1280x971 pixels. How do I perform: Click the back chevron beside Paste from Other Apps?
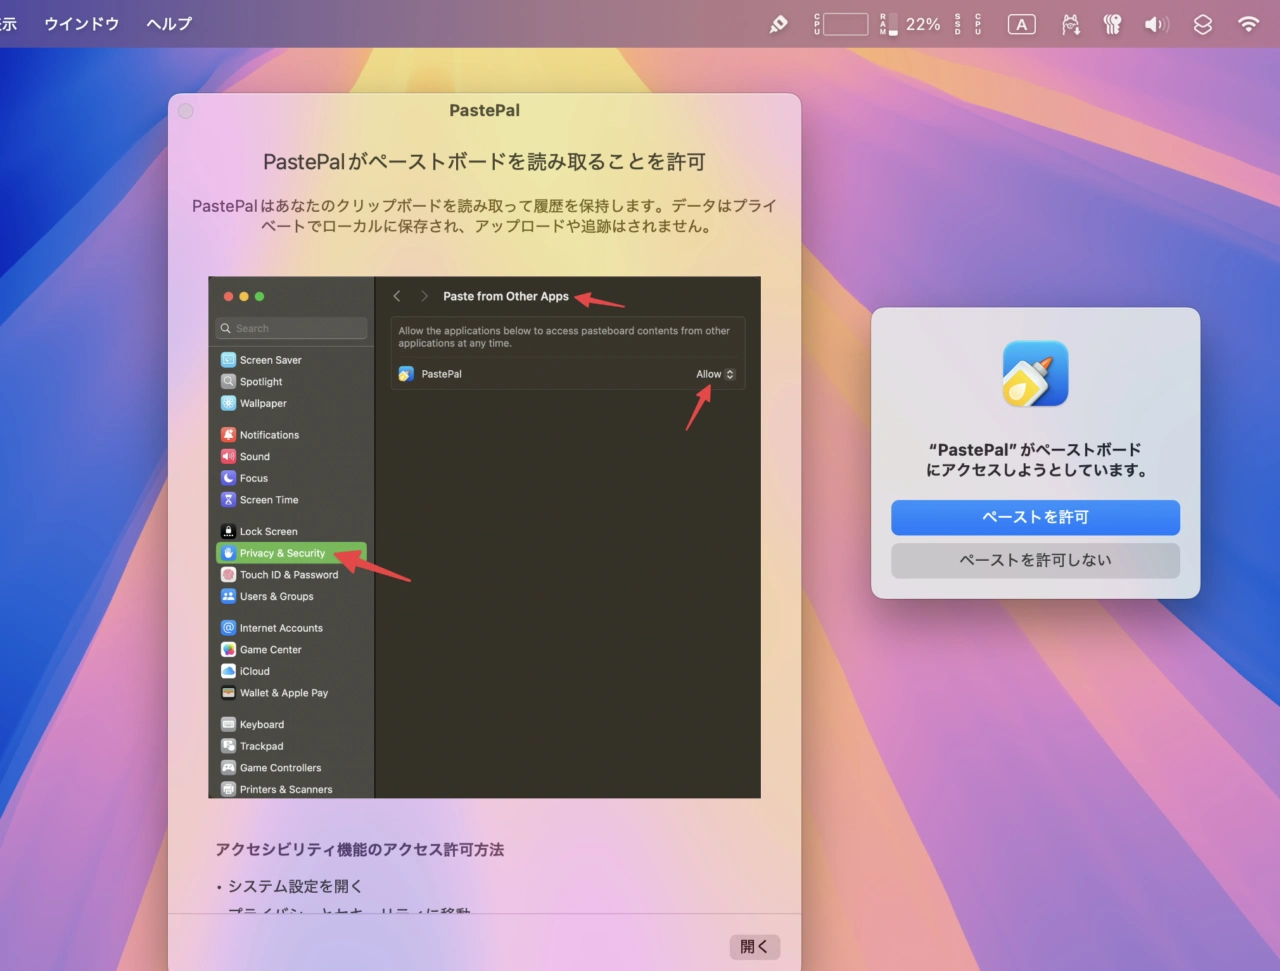coord(397,296)
